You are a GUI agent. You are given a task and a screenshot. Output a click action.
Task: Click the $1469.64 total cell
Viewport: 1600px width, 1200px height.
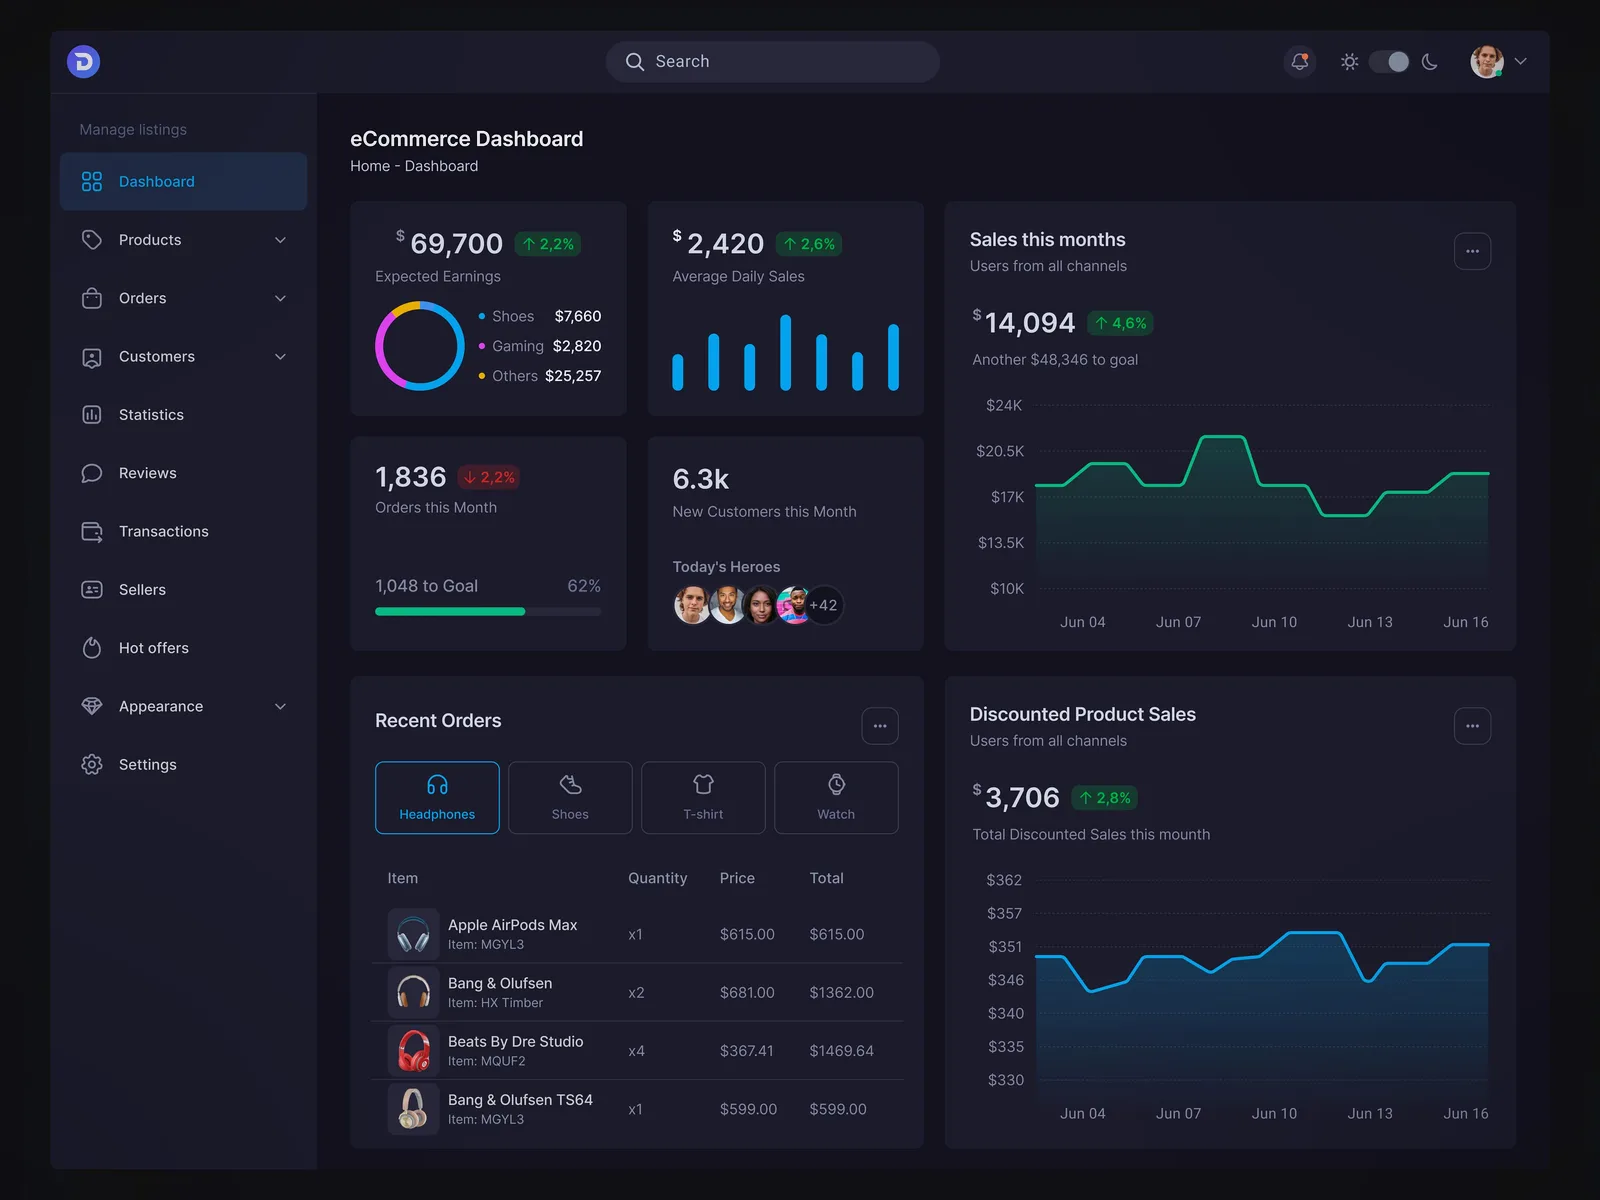tap(842, 1051)
